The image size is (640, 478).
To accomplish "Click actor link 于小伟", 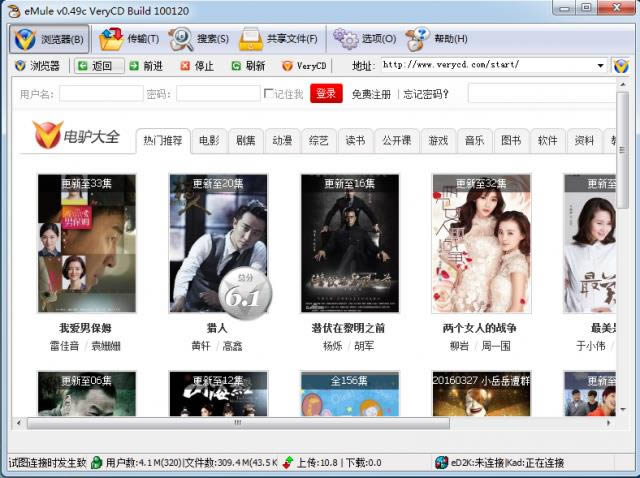I will pyautogui.click(x=591, y=346).
